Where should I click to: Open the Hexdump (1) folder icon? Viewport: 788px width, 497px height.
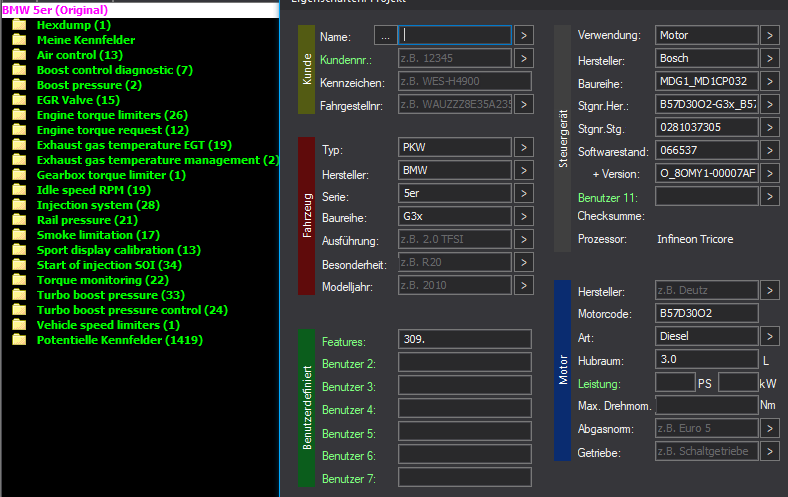(x=19, y=25)
